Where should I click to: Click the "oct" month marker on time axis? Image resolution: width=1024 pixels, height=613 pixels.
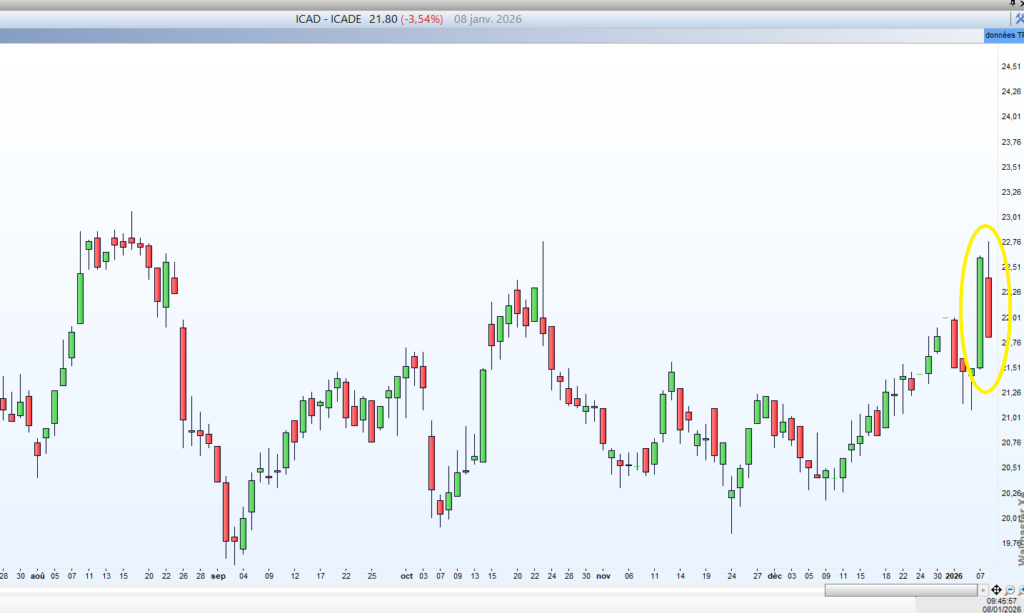[406, 576]
